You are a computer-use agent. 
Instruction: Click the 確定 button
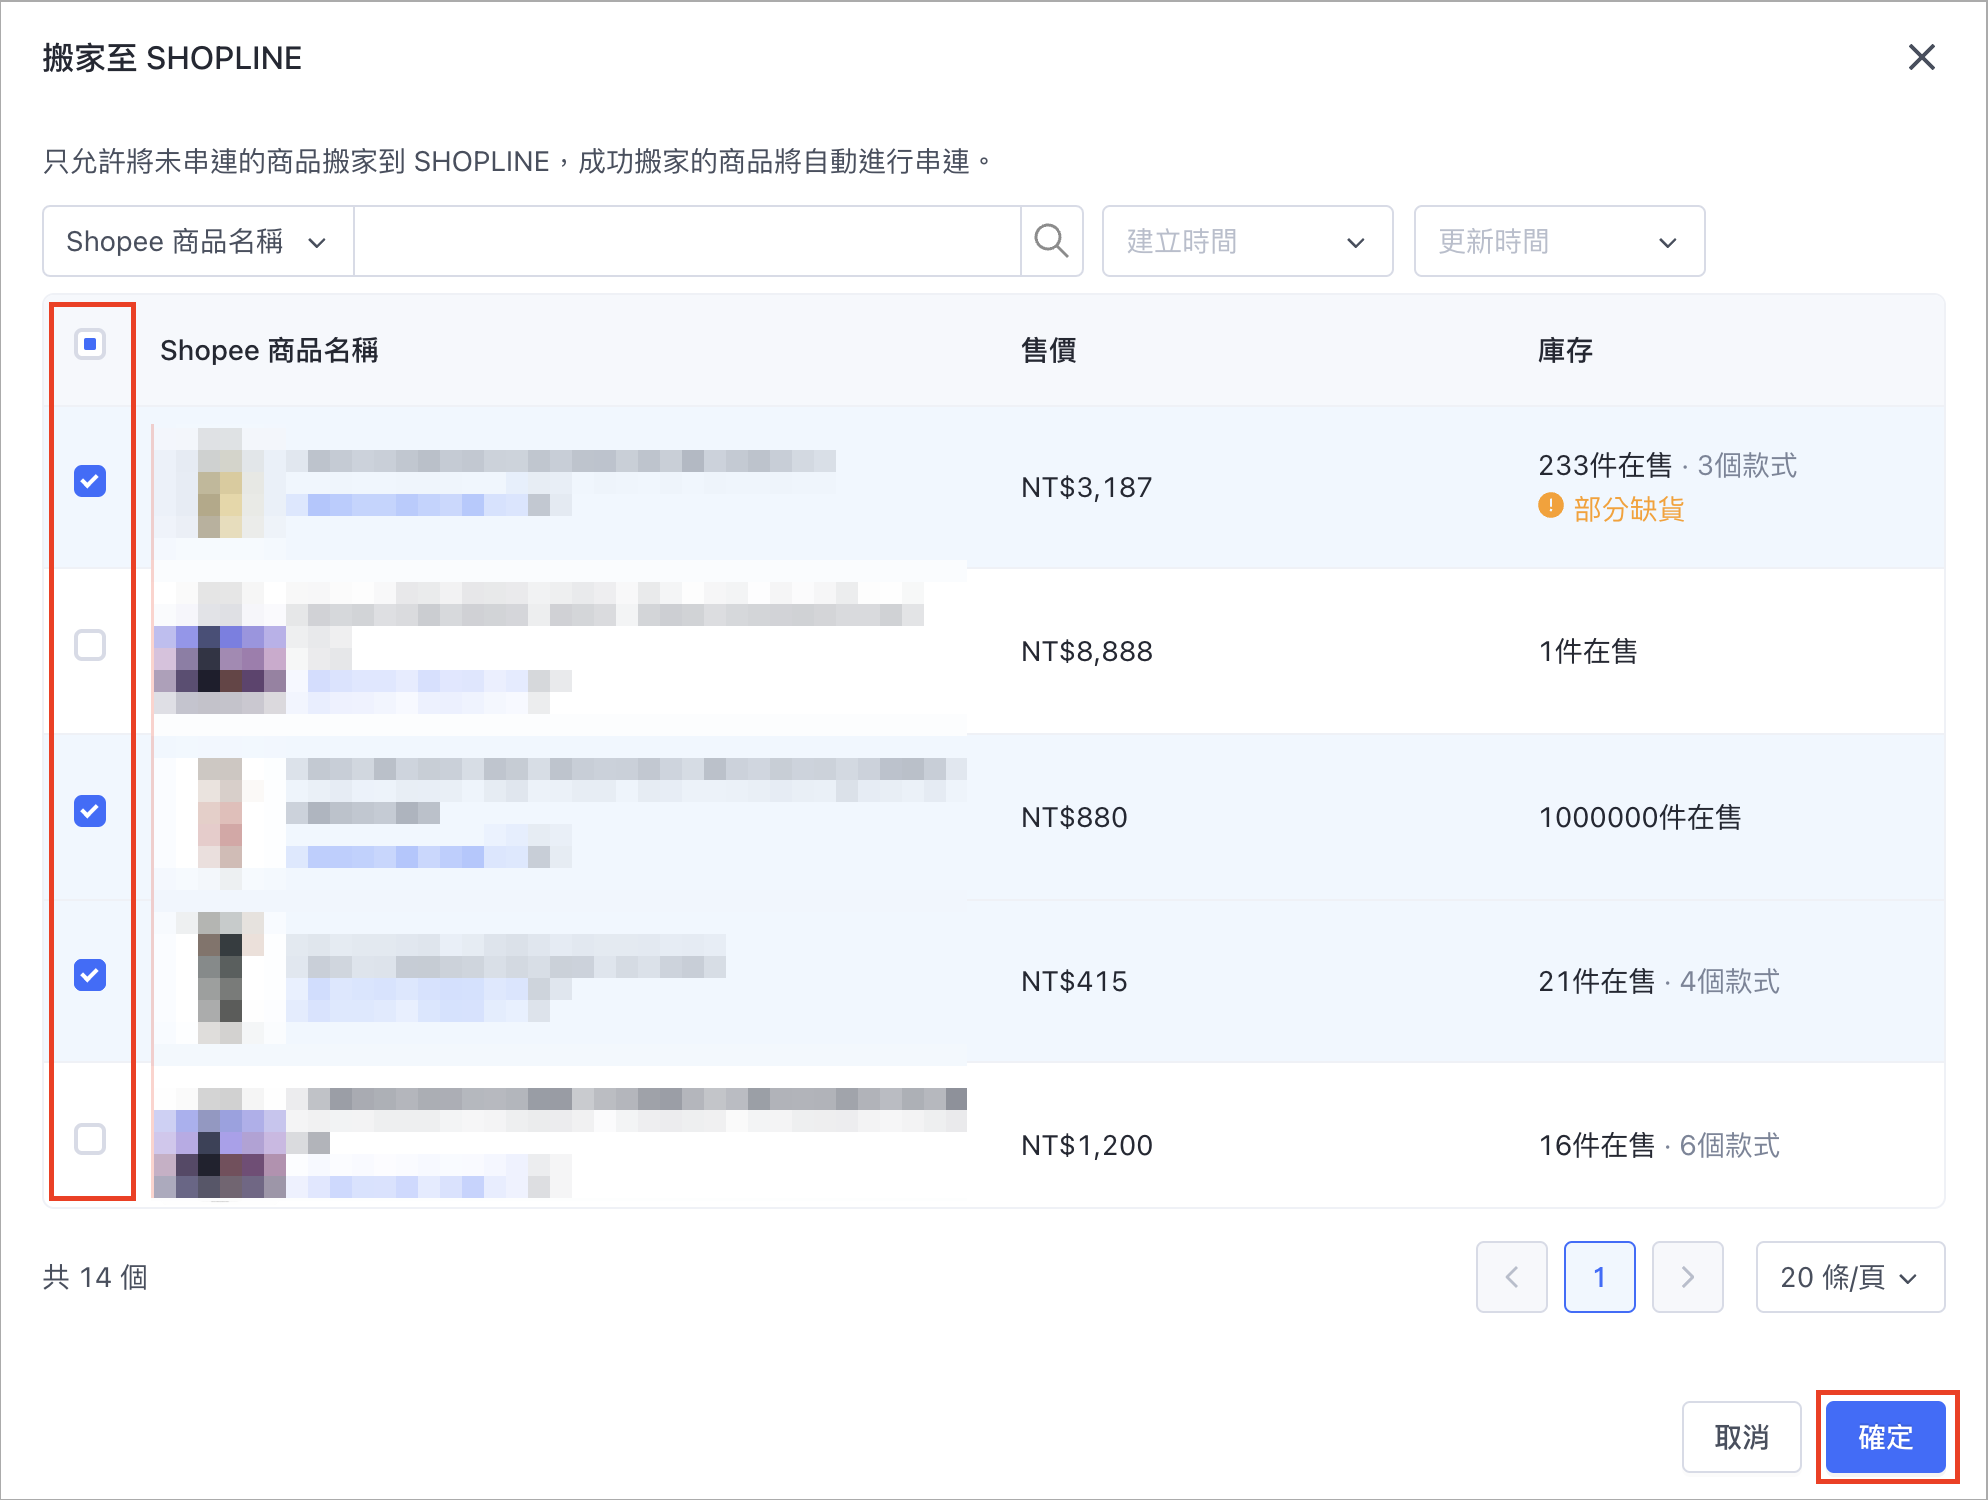pyautogui.click(x=1886, y=1437)
